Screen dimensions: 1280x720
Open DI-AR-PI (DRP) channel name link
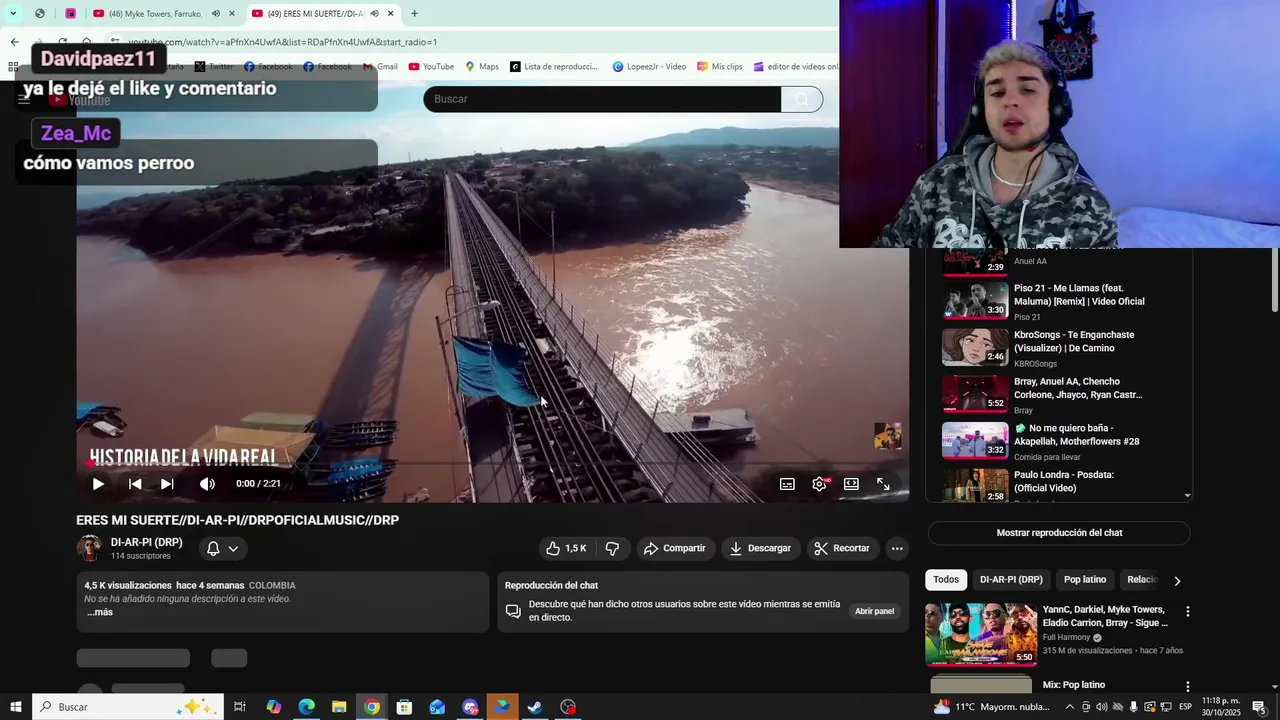tap(146, 542)
